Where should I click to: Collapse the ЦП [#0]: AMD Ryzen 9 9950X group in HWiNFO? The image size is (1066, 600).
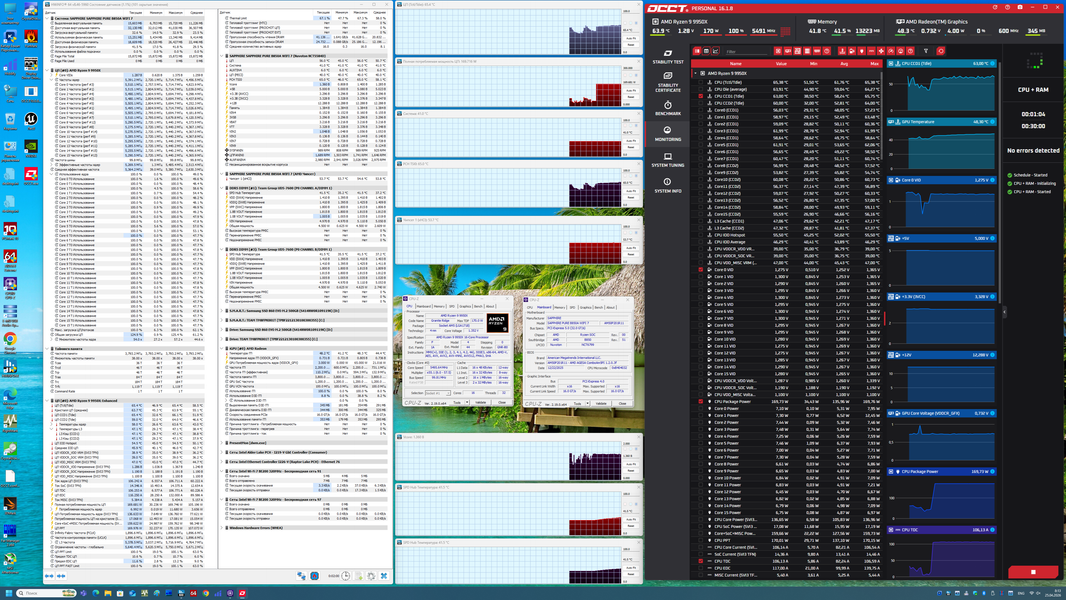pos(48,70)
